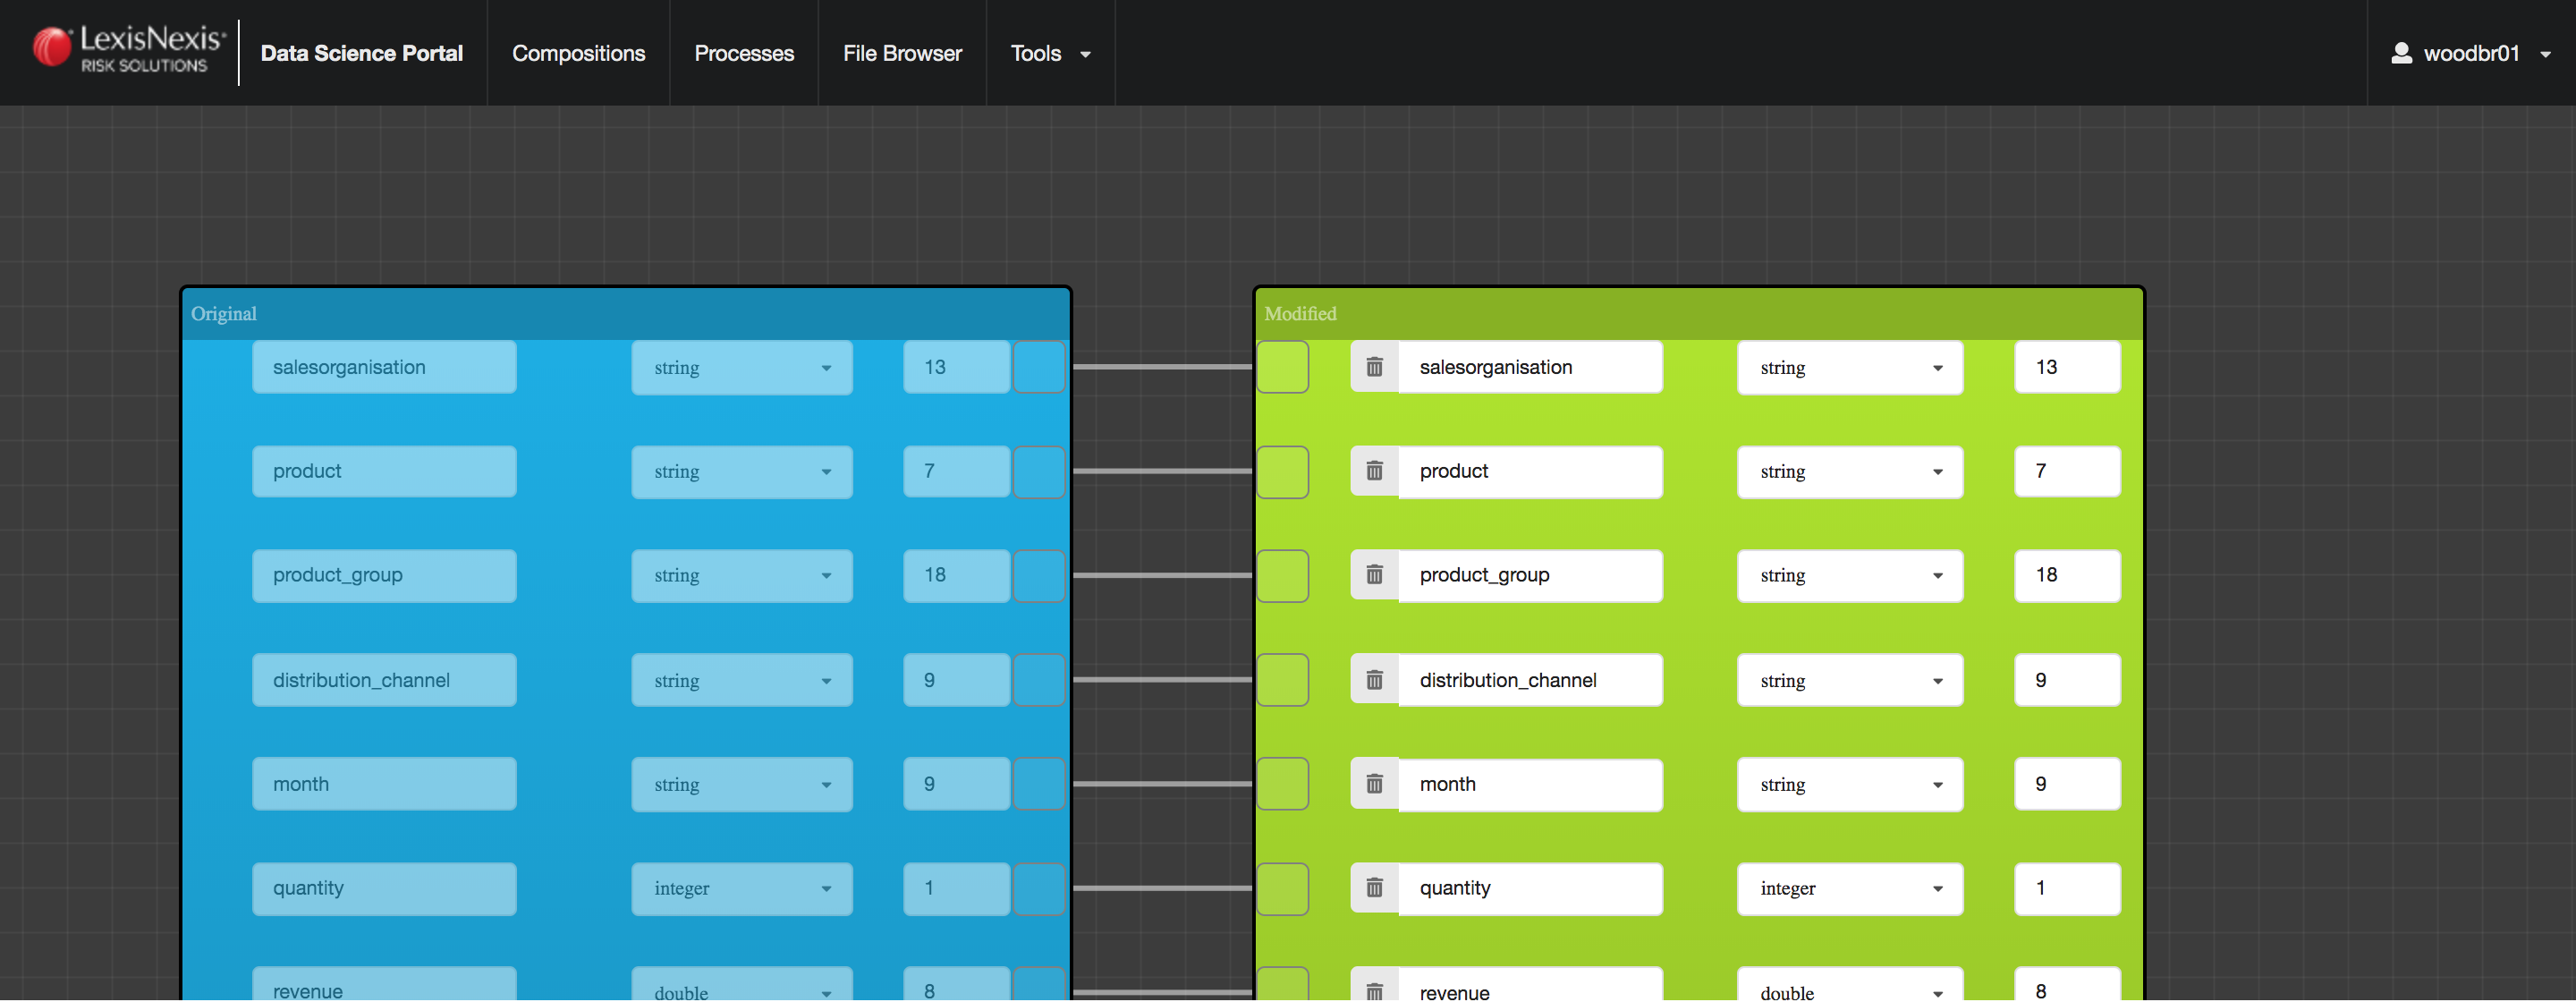Open the Compositions menu item
The width and height of the screenshot is (2576, 1002).
click(578, 53)
